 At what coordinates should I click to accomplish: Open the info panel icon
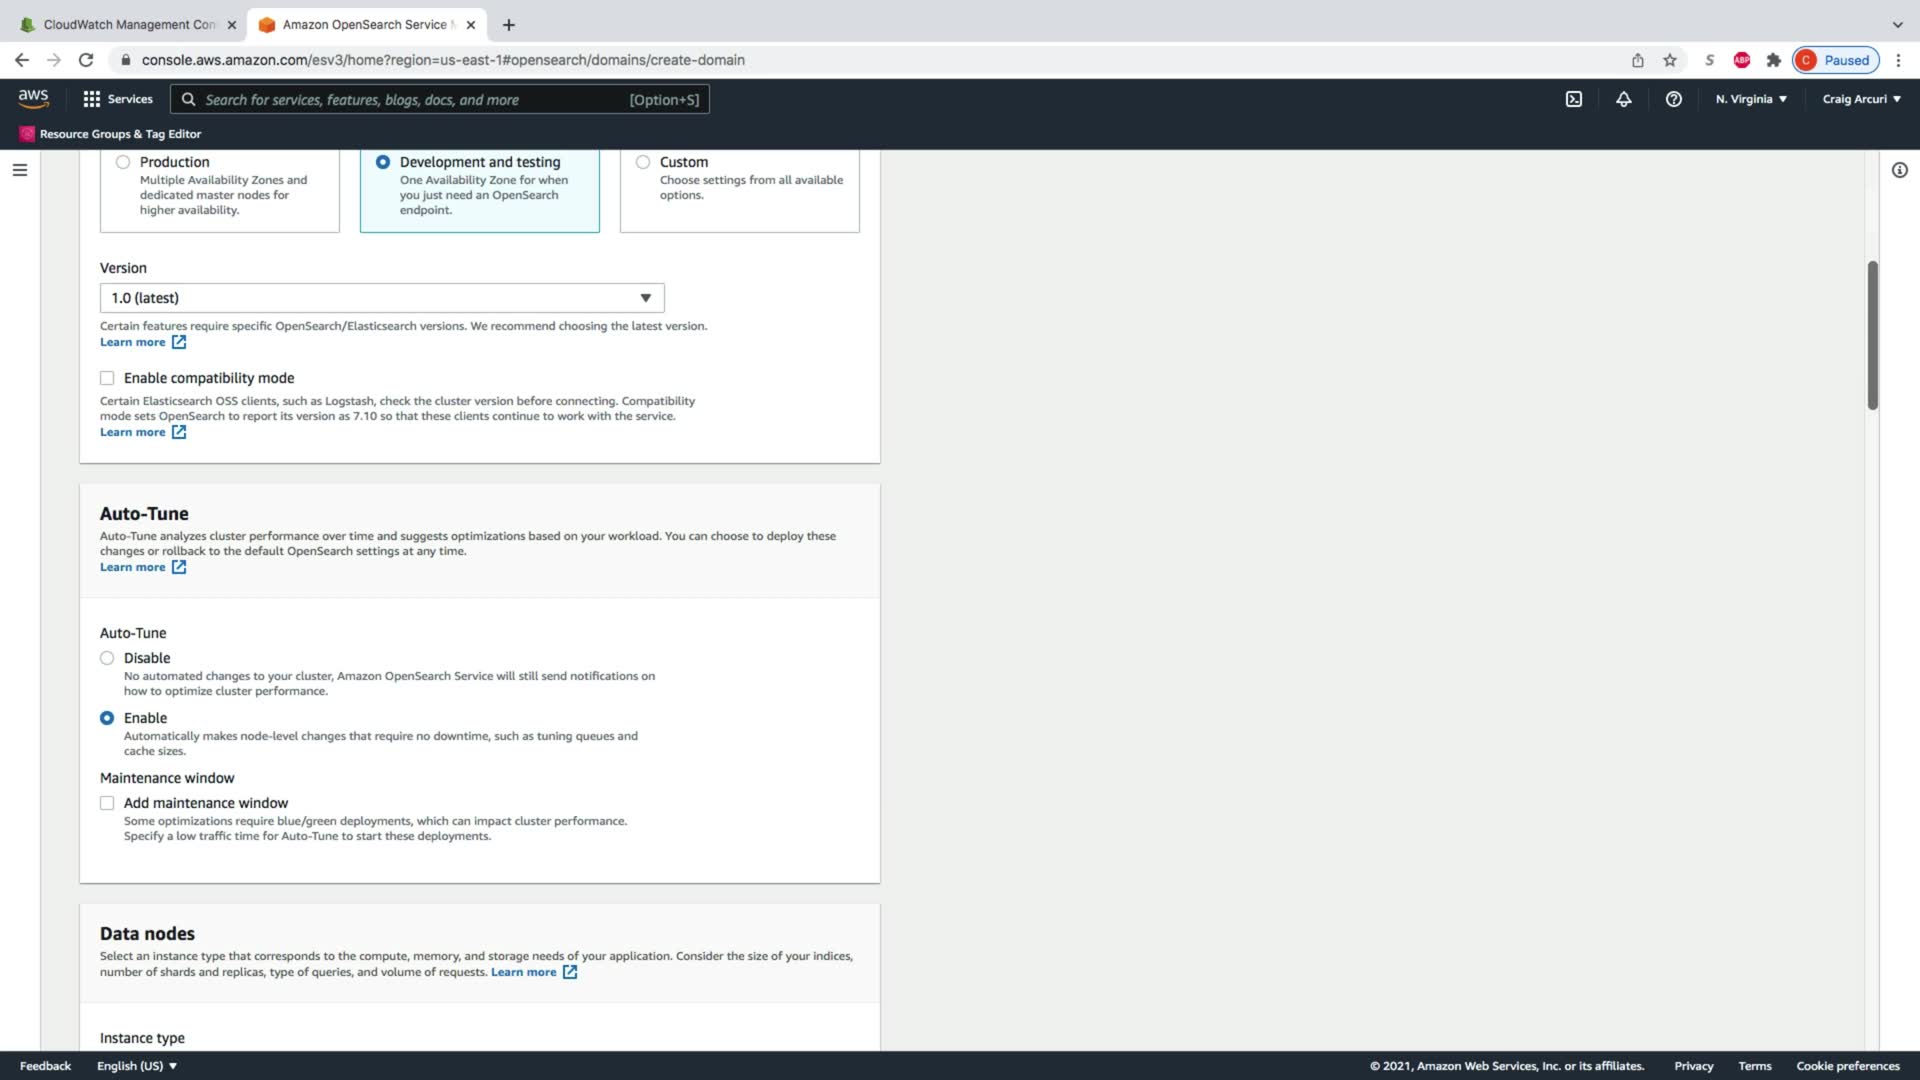(1899, 170)
